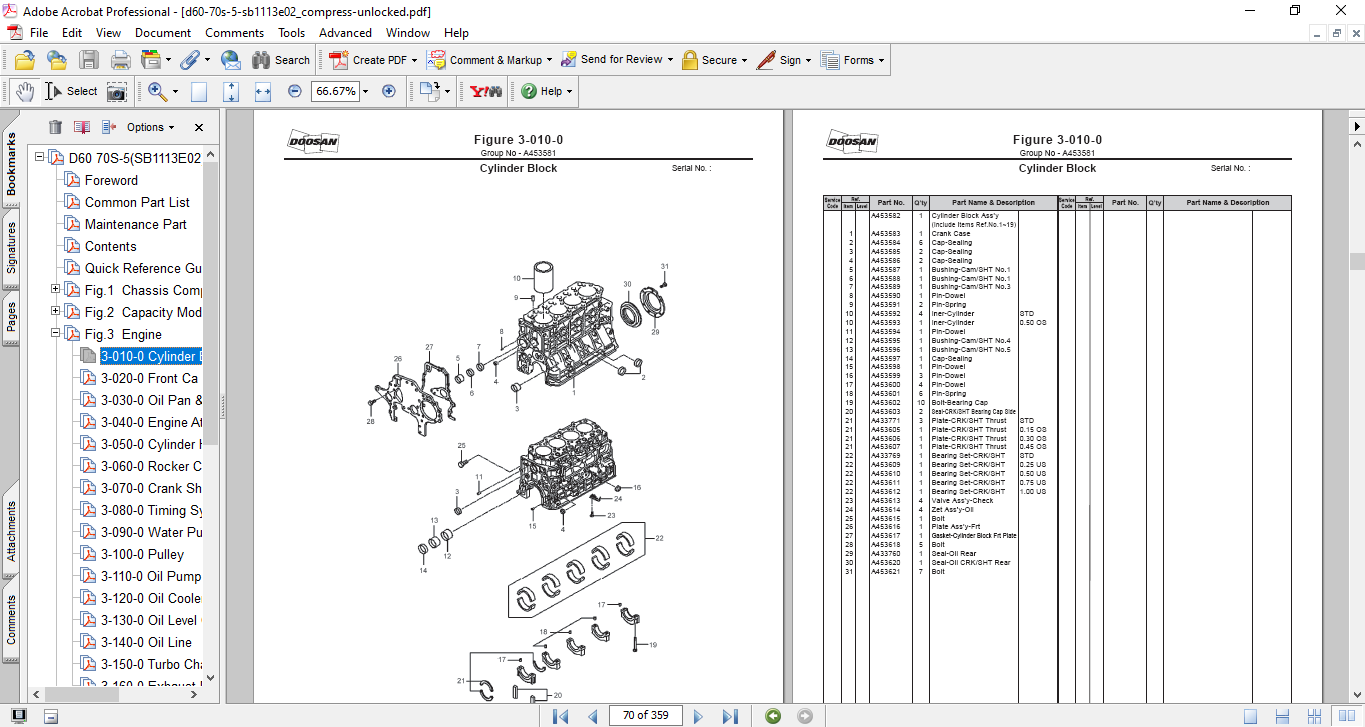Print the document using the printer icon
1365x727 pixels.
[120, 60]
